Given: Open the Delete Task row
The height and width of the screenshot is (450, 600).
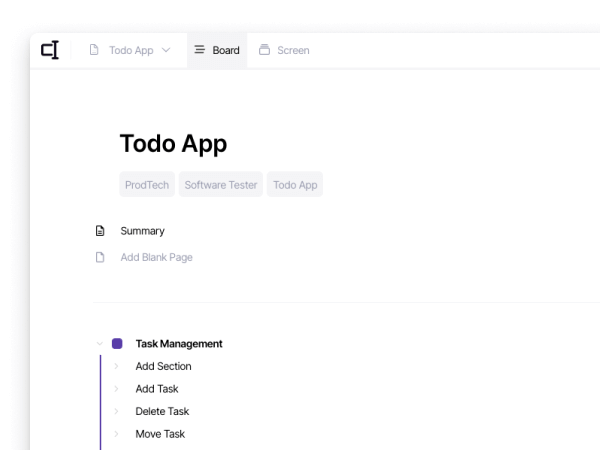Looking at the screenshot, I should [x=162, y=411].
